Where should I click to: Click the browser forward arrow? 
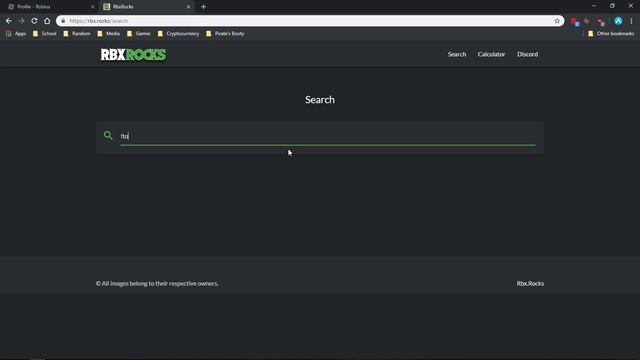pyautogui.click(x=21, y=21)
